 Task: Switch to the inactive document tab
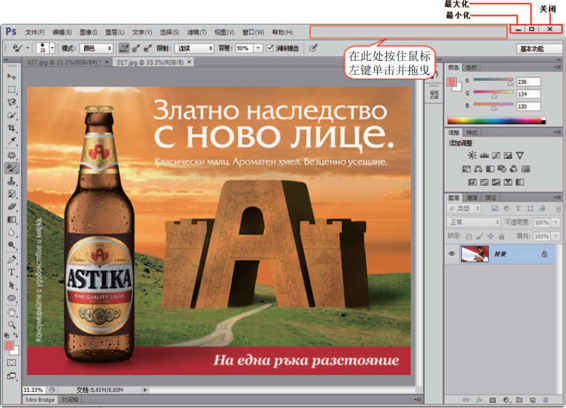pyautogui.click(x=69, y=62)
